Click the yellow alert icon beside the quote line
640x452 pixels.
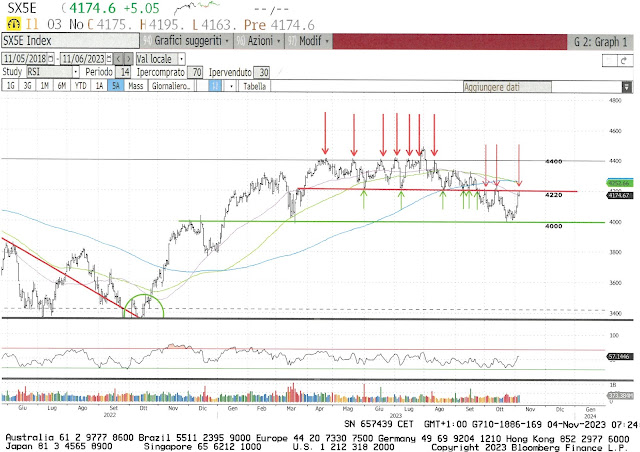click(13, 24)
